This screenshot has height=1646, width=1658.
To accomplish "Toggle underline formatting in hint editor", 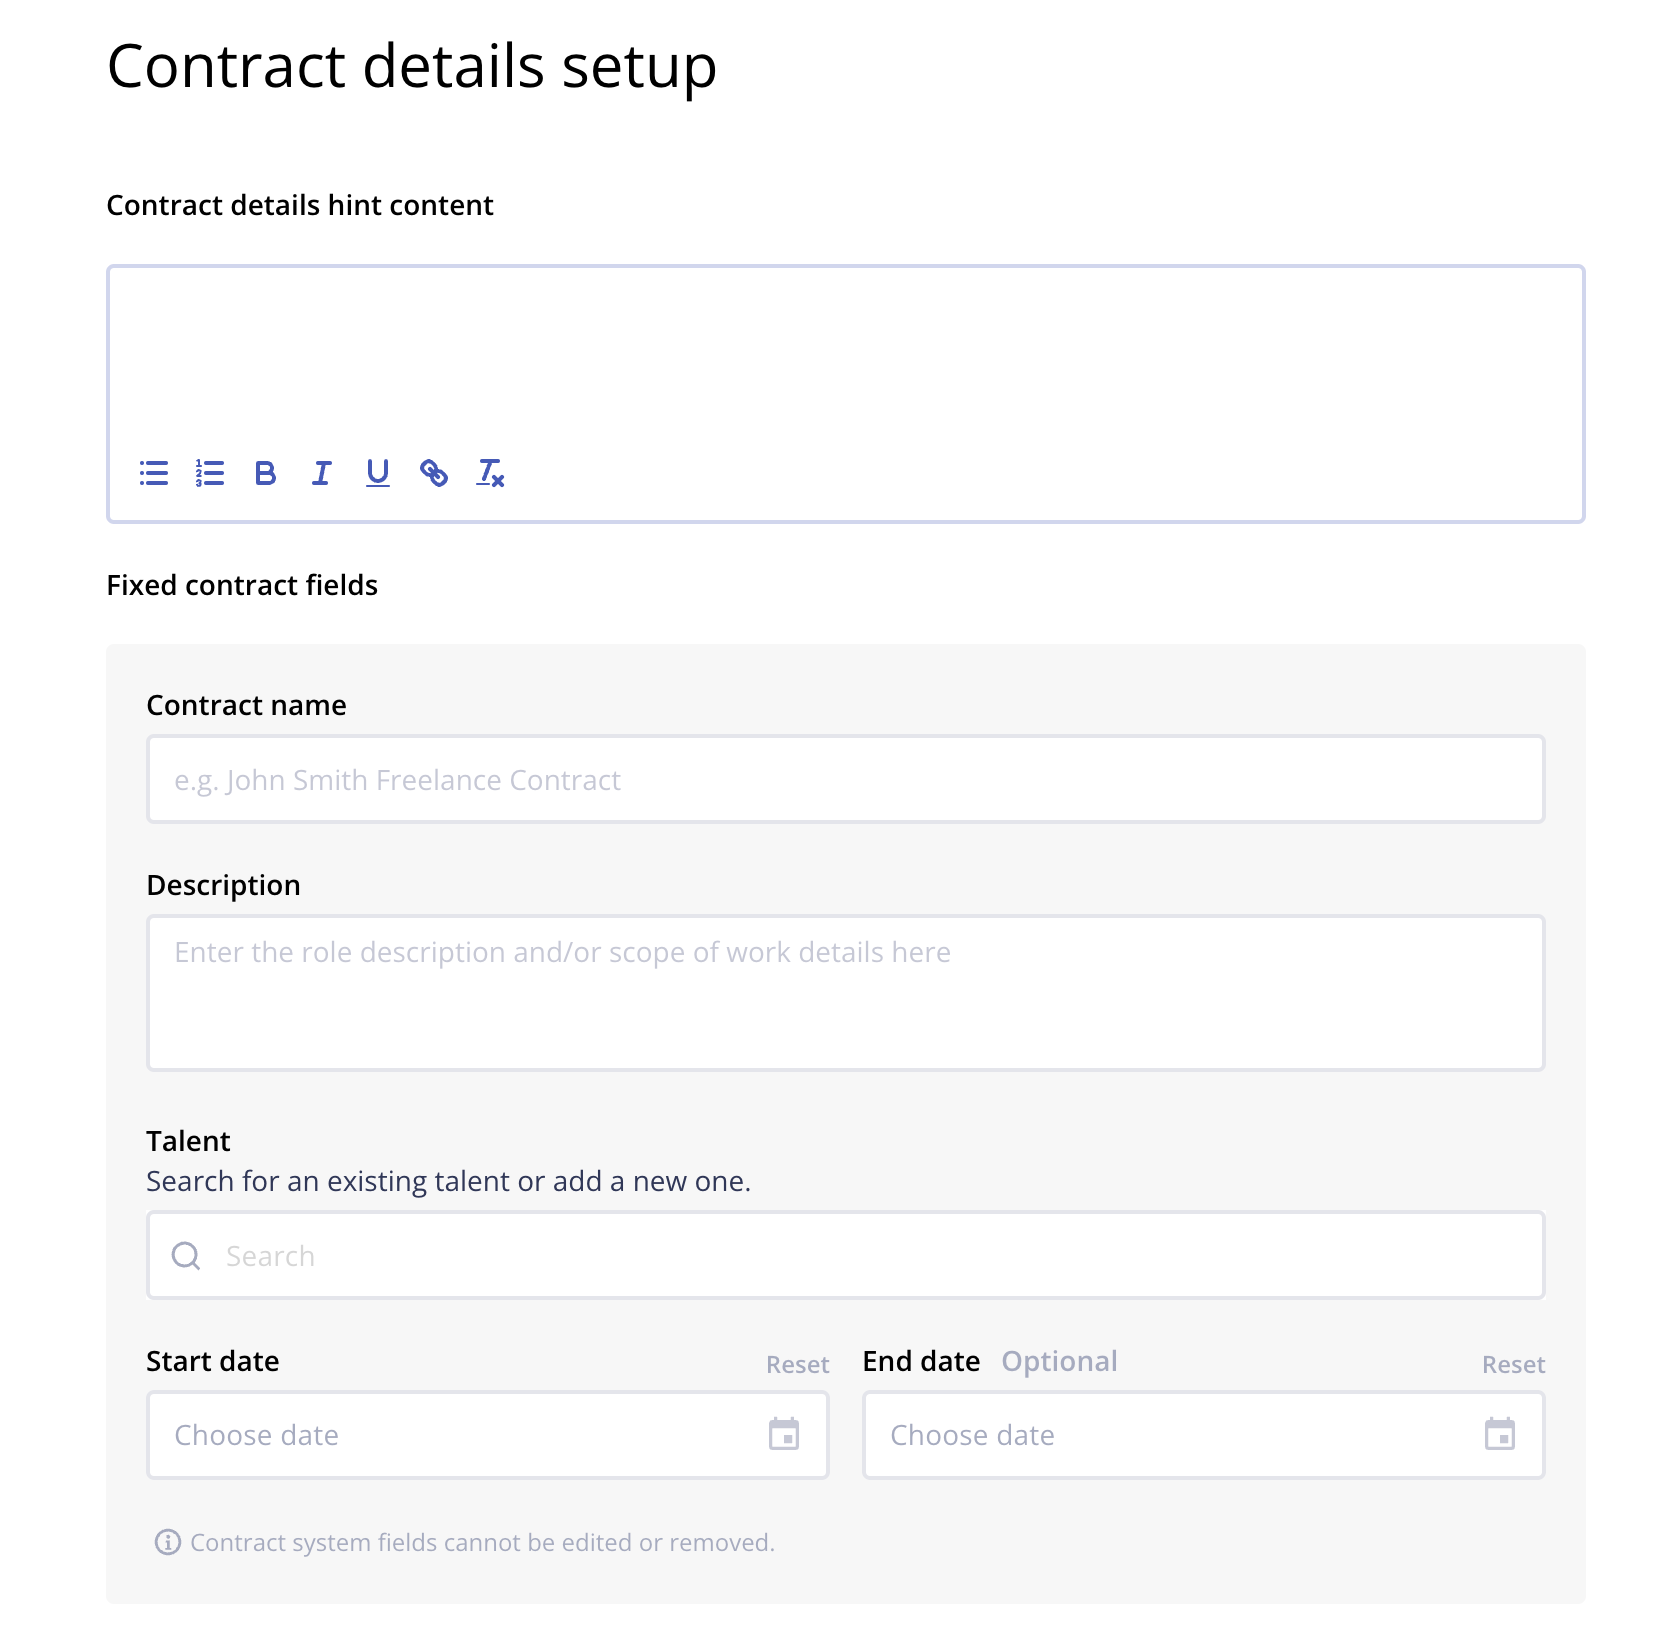I will click(x=377, y=473).
